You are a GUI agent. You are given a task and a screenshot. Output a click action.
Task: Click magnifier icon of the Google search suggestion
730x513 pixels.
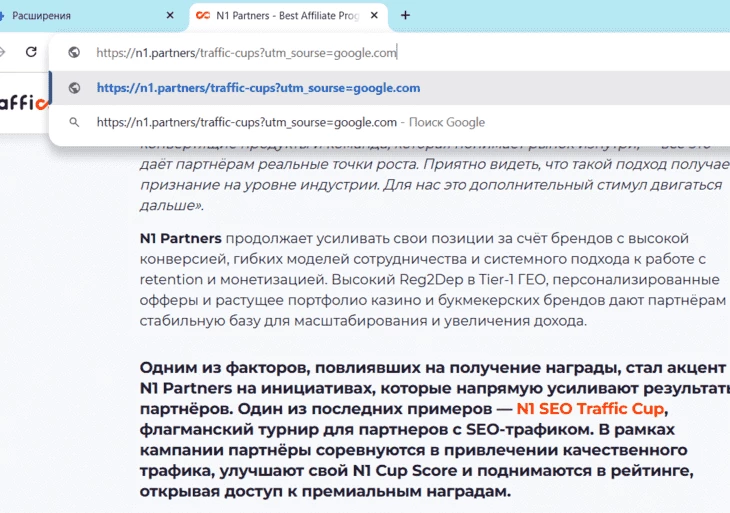74,122
